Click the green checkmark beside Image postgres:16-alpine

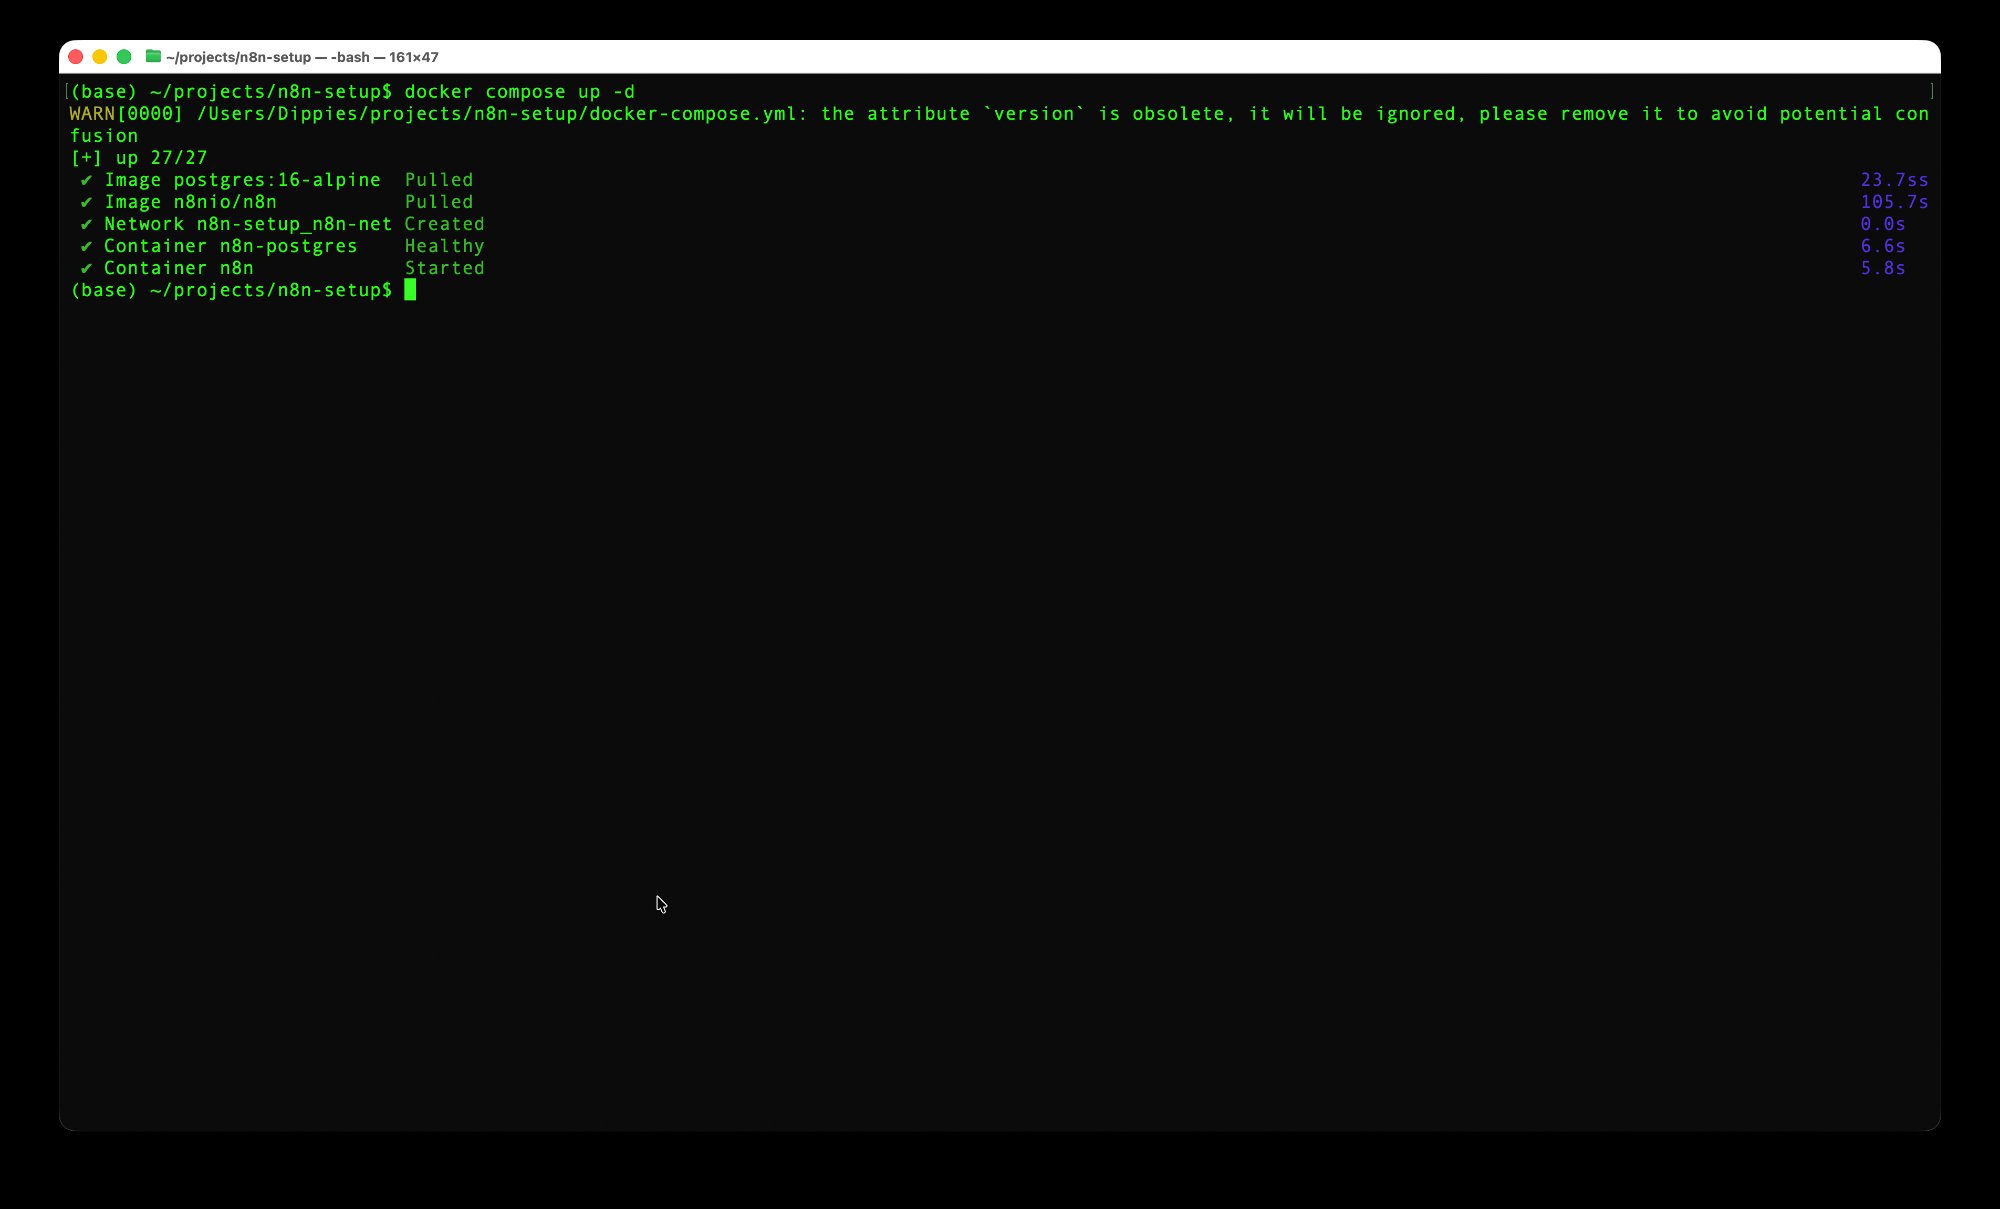(x=88, y=179)
